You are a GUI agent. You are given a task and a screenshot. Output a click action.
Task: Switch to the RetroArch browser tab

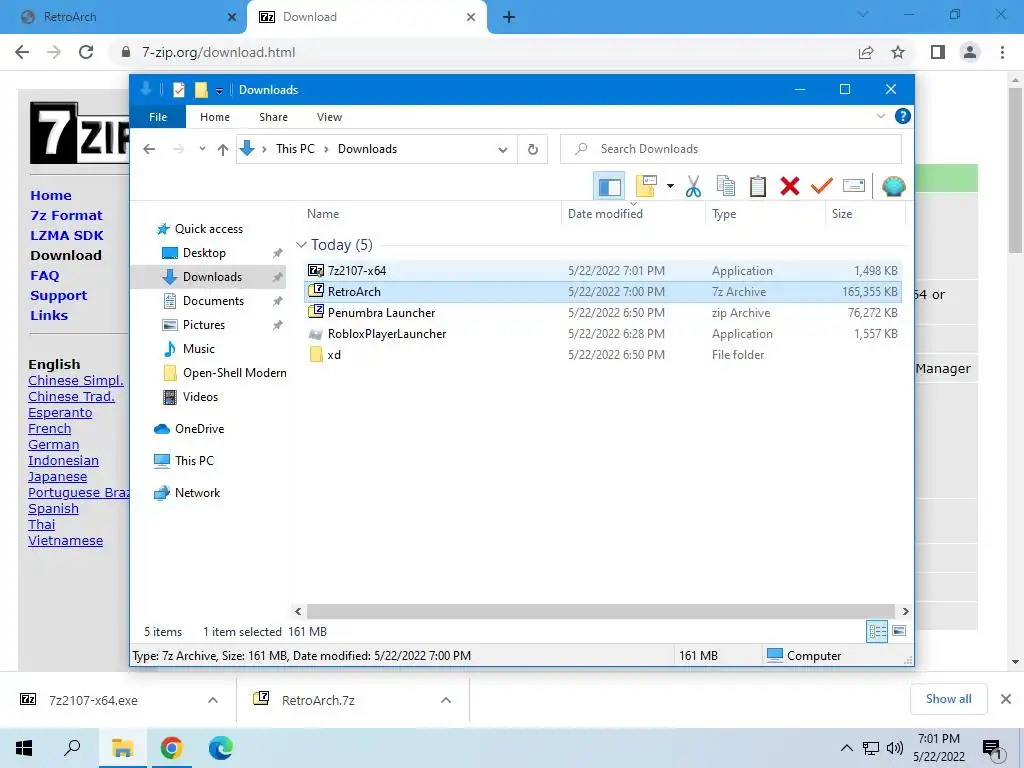click(124, 17)
